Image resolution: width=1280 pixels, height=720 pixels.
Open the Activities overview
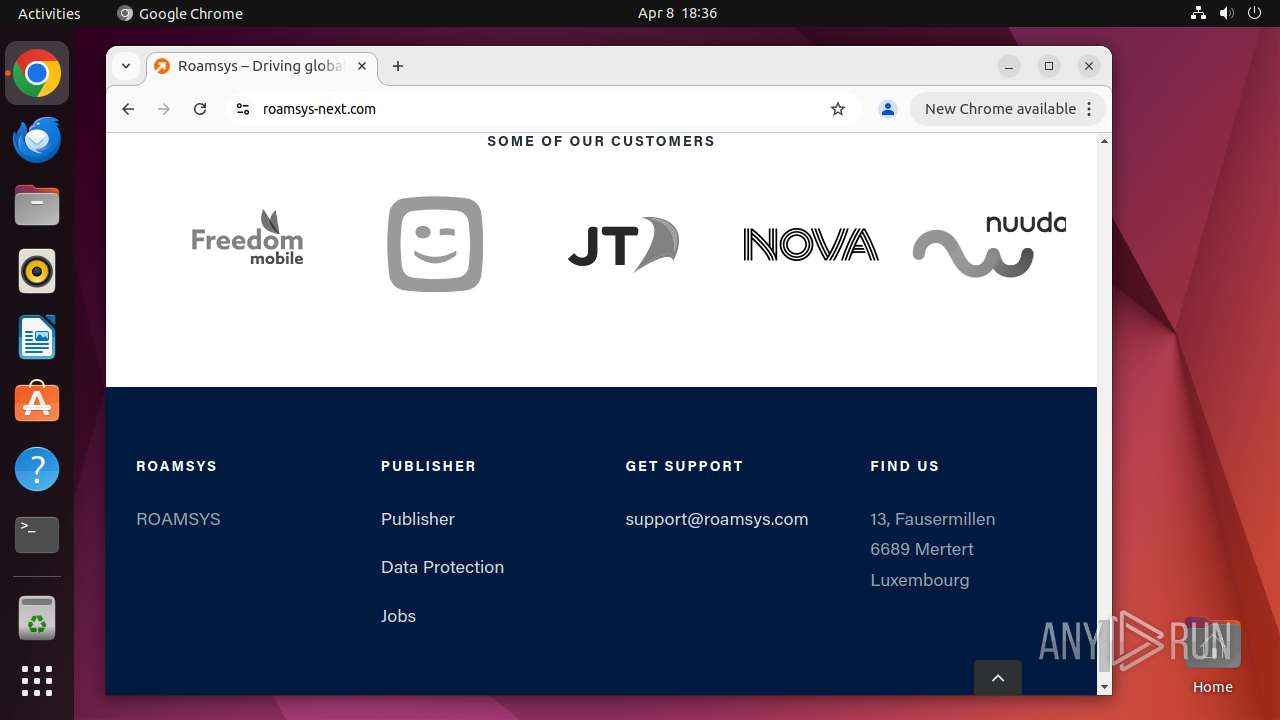click(49, 13)
